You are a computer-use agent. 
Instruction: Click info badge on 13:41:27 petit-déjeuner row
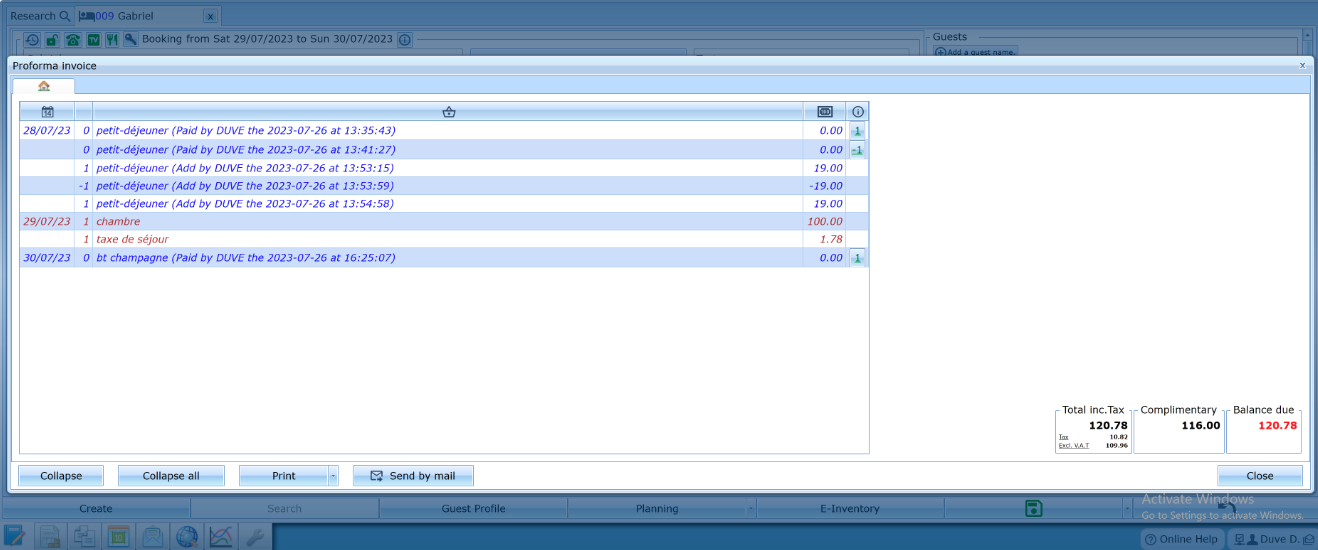[x=857, y=150]
